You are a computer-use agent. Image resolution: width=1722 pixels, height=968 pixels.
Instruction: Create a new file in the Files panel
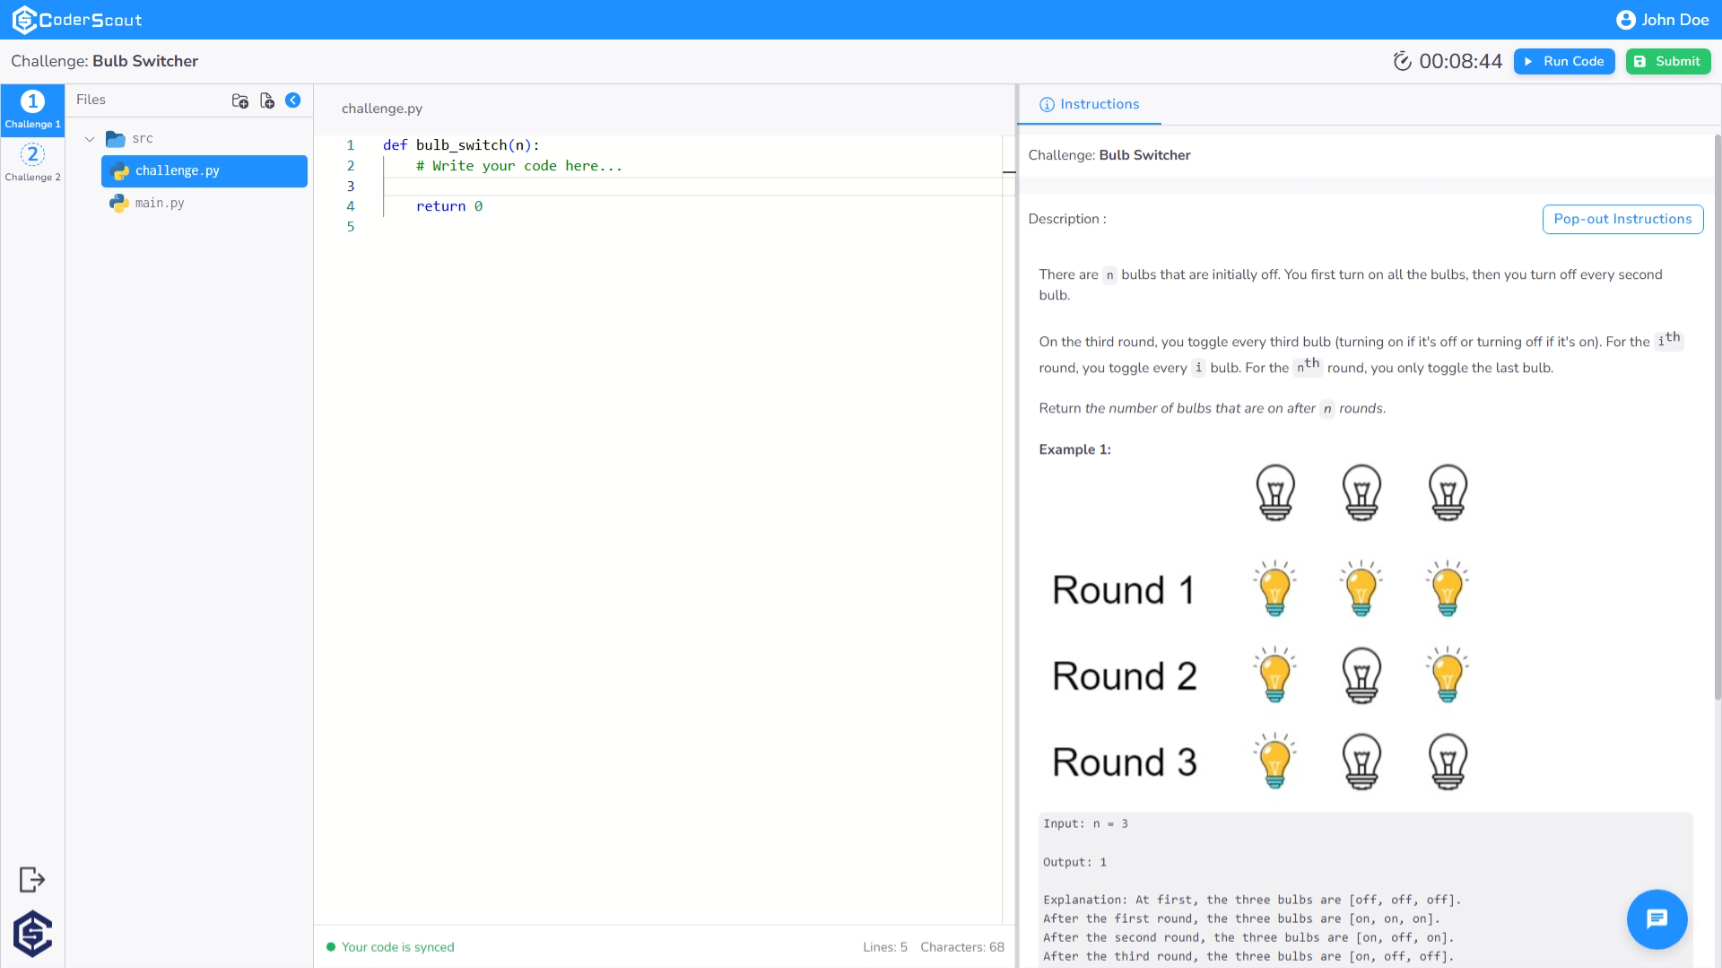point(267,100)
